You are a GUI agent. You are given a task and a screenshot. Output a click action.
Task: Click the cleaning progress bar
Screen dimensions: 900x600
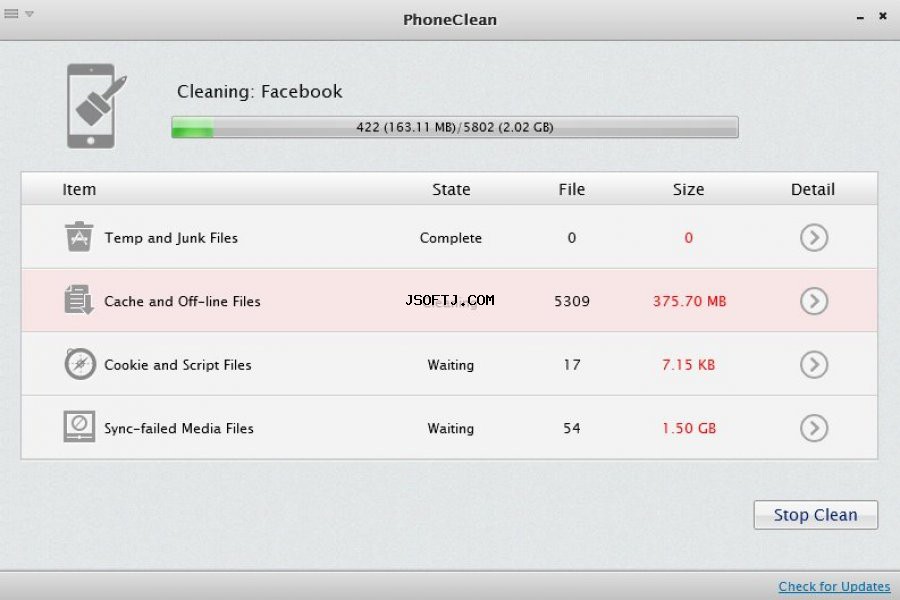coord(455,127)
